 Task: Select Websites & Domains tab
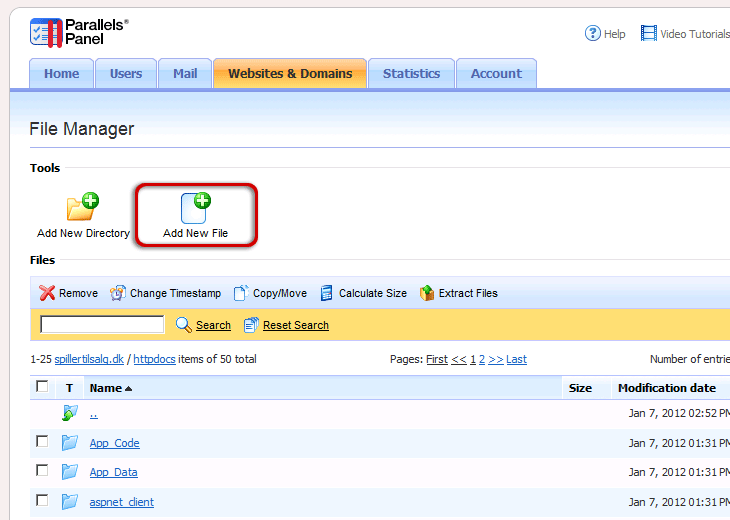[290, 74]
